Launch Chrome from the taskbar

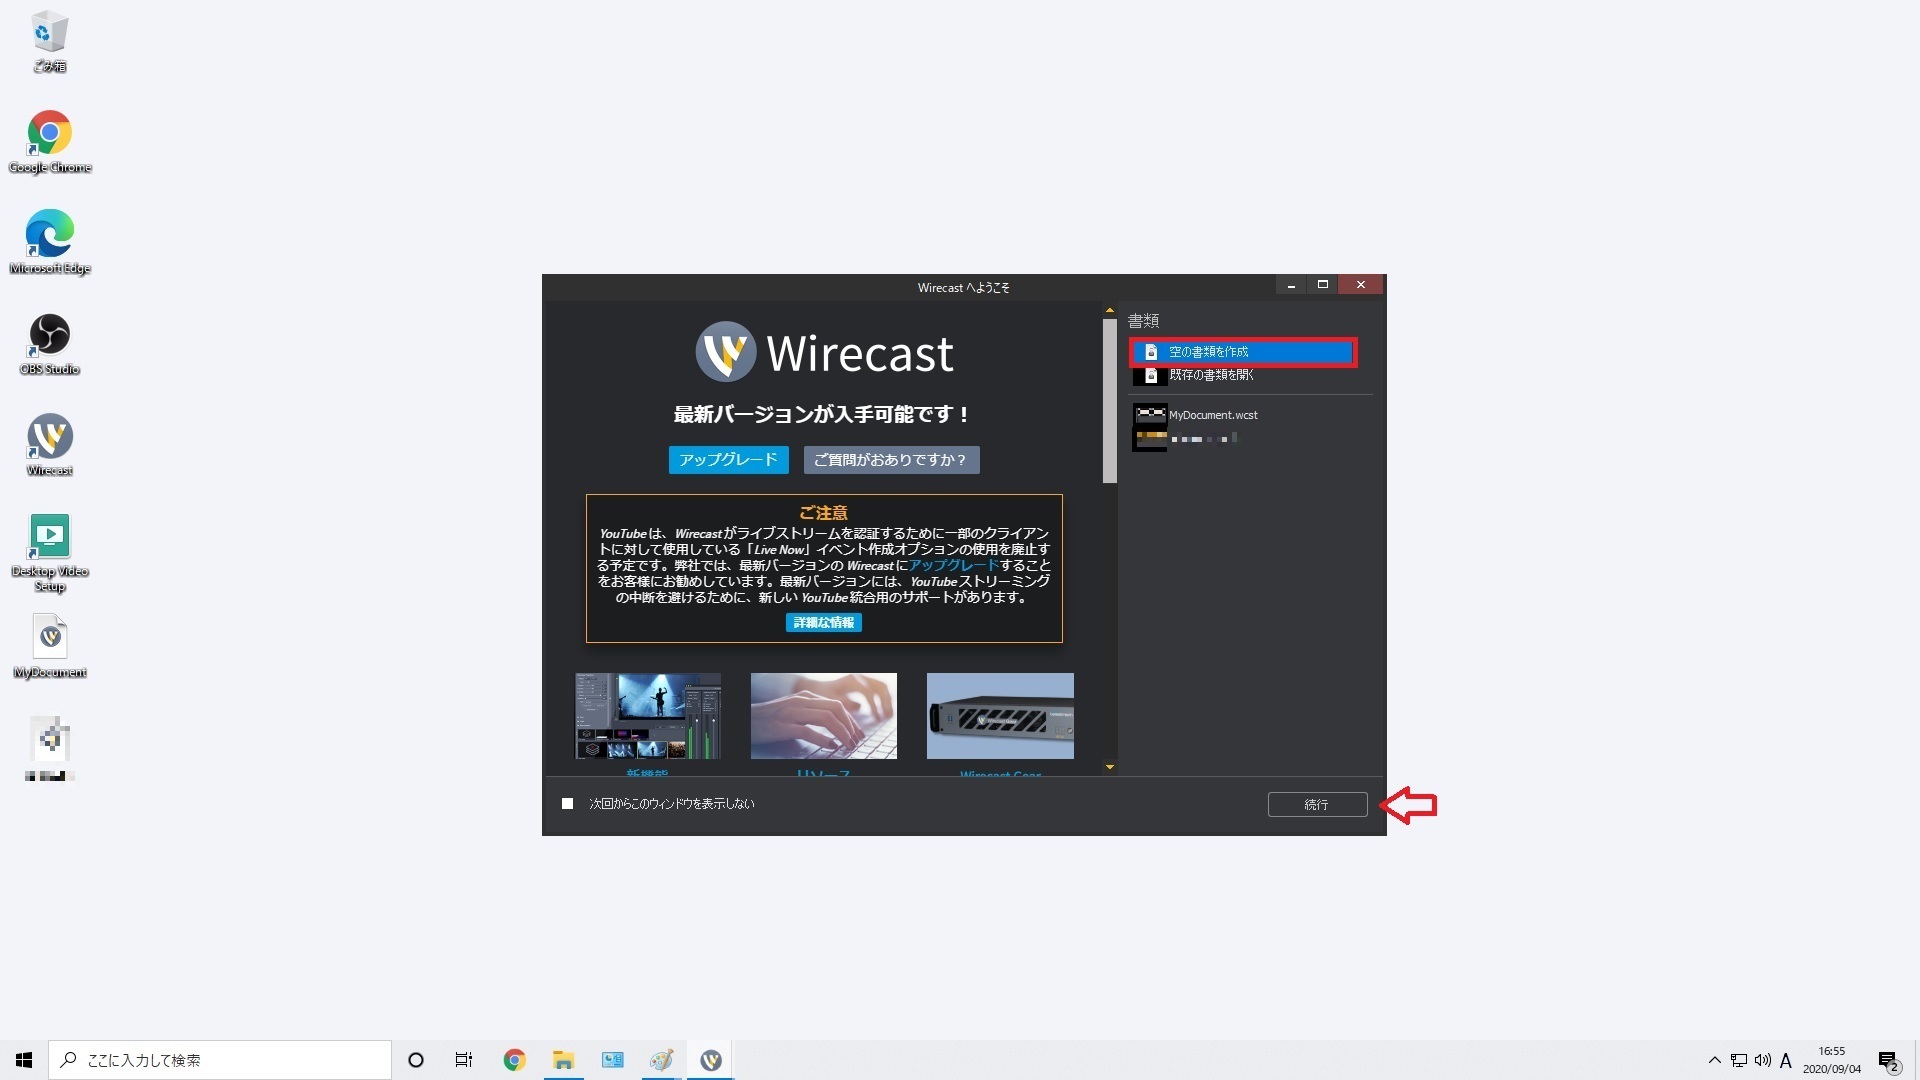[514, 1060]
